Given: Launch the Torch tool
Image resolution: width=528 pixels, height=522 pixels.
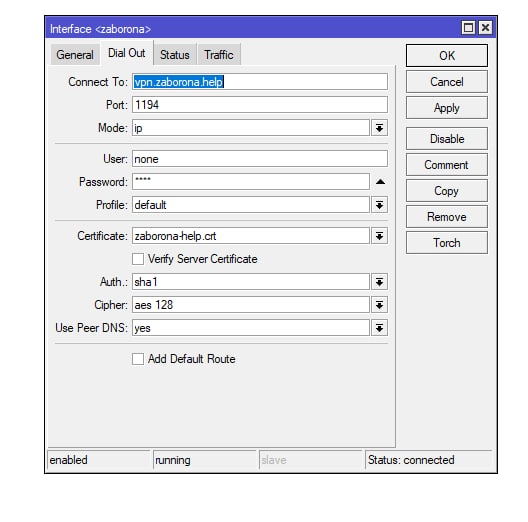Looking at the screenshot, I should pyautogui.click(x=447, y=242).
